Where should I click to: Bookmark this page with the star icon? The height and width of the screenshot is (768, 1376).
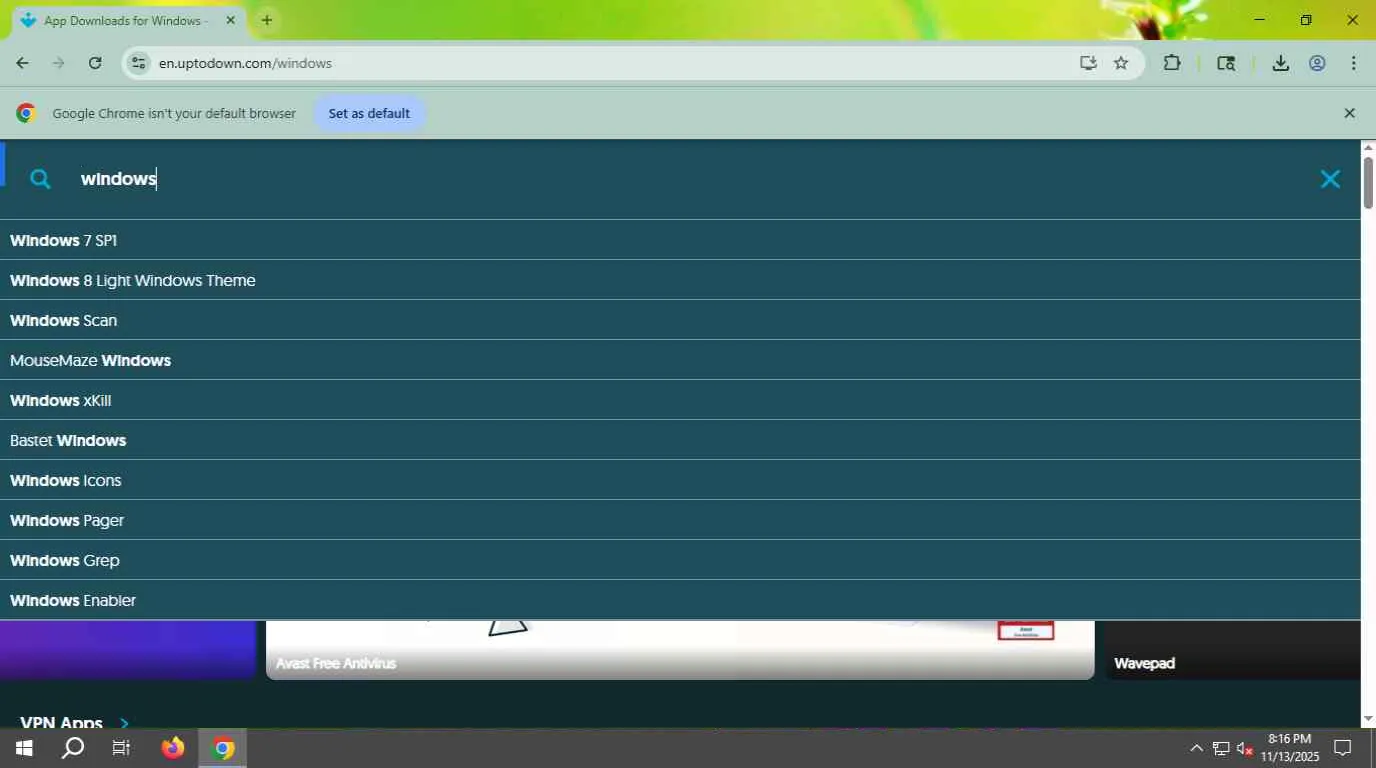point(1121,63)
